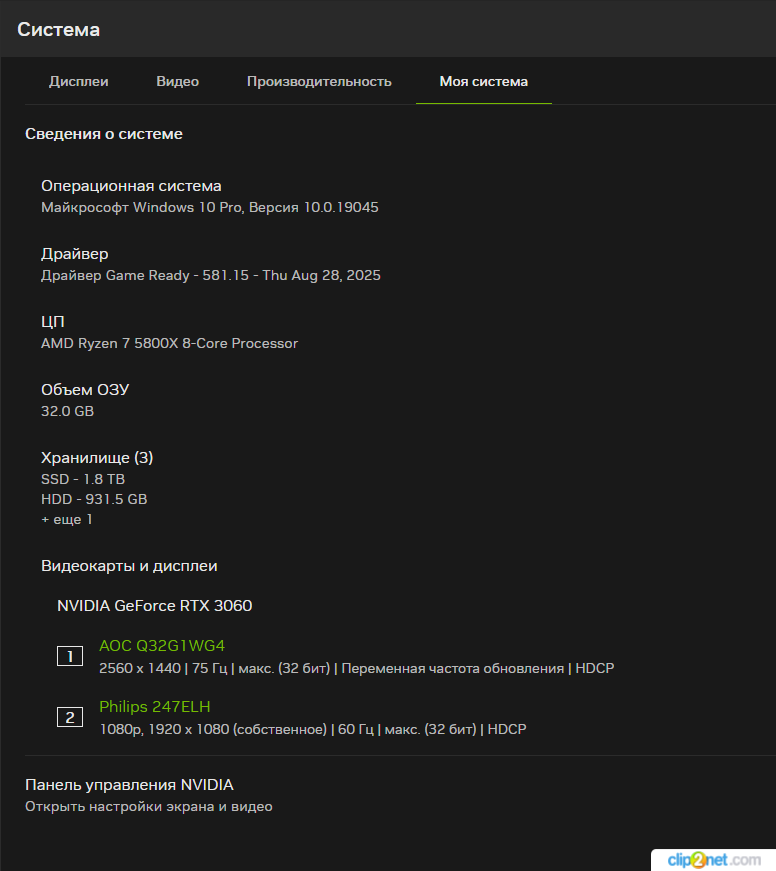The height and width of the screenshot is (871, 776).
Task: Click the Моя система tab
Action: tap(483, 82)
